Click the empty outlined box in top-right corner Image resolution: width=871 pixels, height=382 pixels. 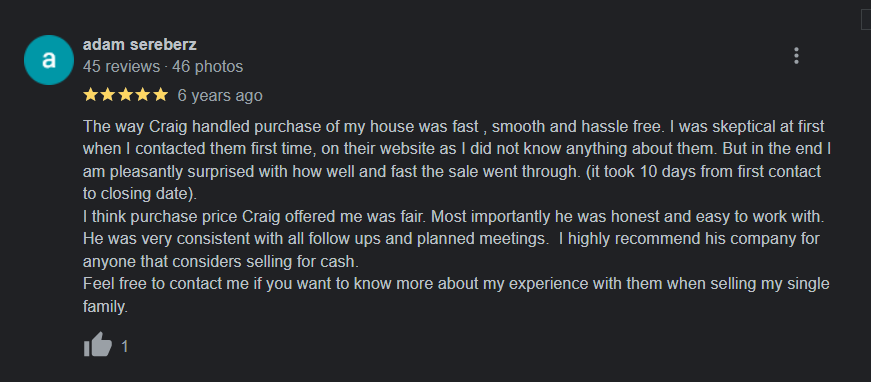[x=866, y=19]
